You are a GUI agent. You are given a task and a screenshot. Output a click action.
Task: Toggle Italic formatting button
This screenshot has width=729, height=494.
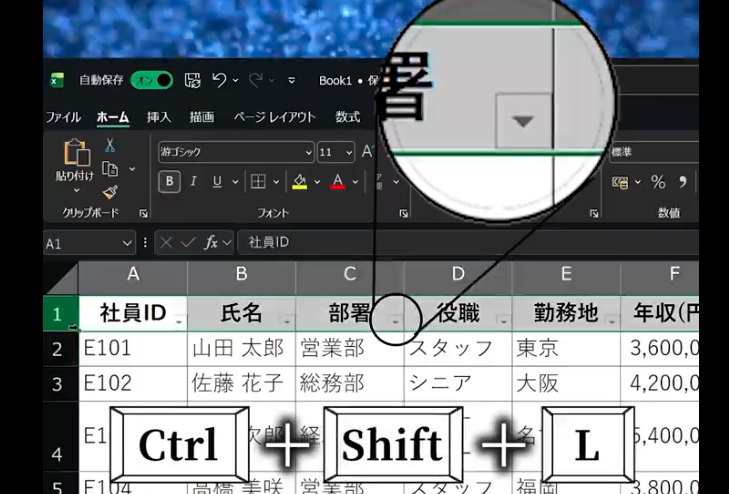pos(194,182)
